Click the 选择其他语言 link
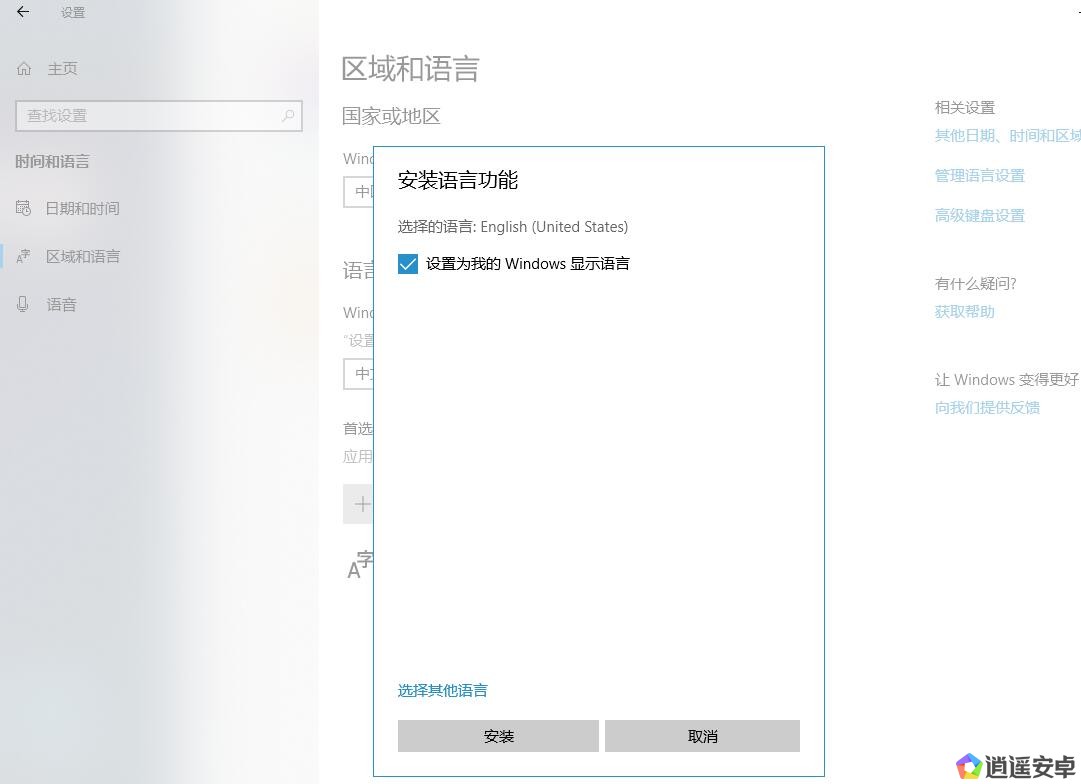 pos(442,691)
